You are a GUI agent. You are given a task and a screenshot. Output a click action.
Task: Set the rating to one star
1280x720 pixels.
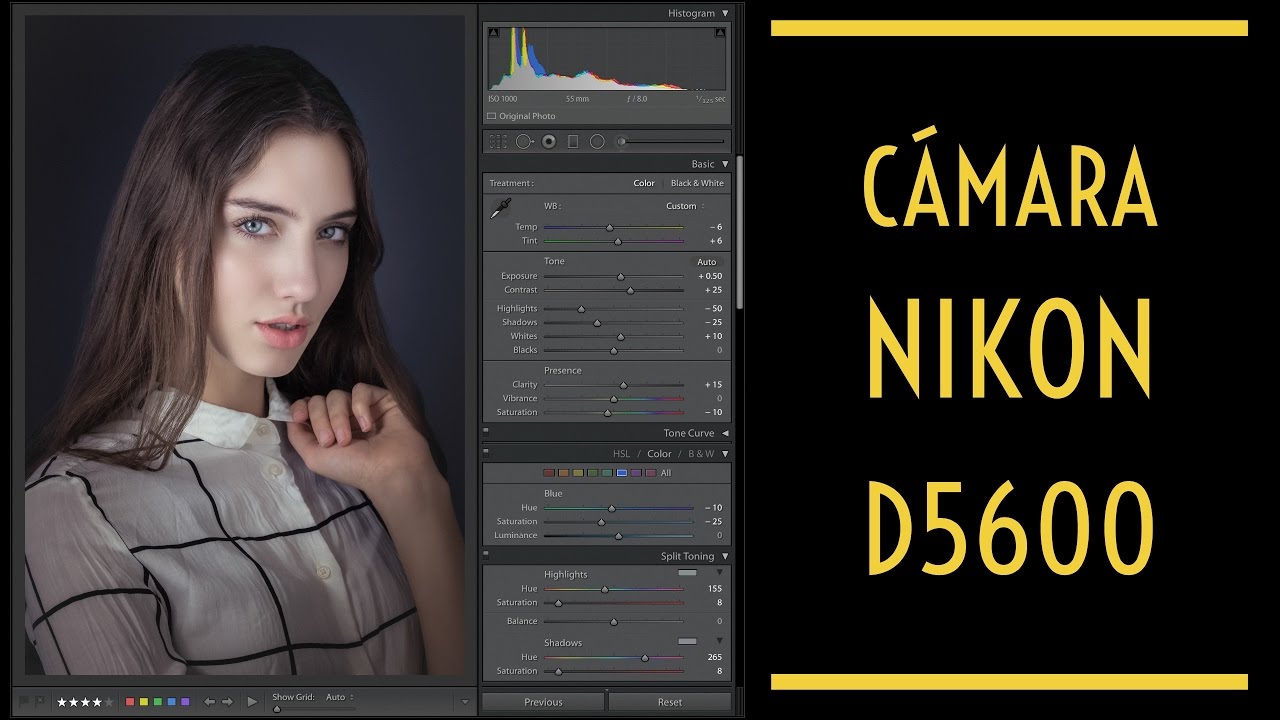62,702
